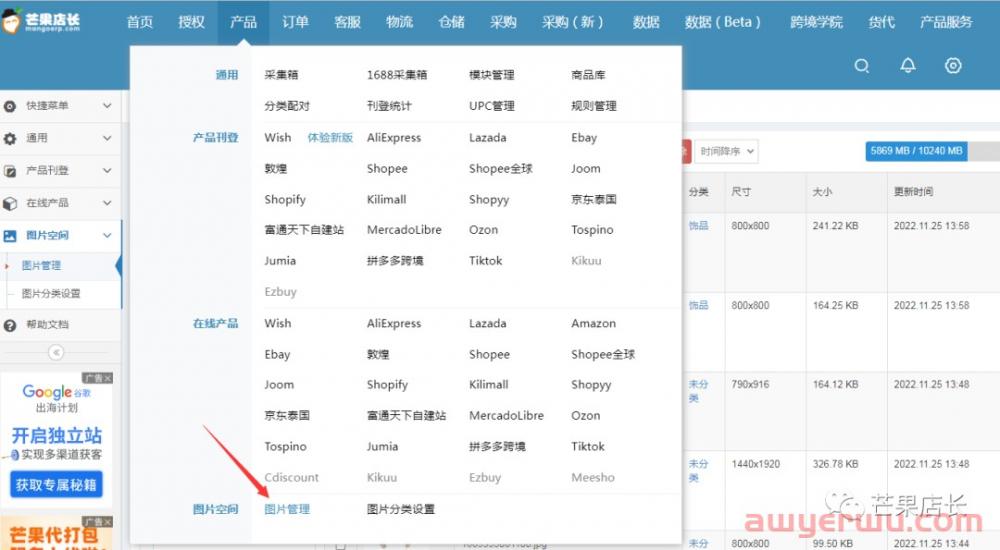Collapse the sidebar with the double-arrow button
Viewport: 1000px width, 550px height.
pos(56,352)
